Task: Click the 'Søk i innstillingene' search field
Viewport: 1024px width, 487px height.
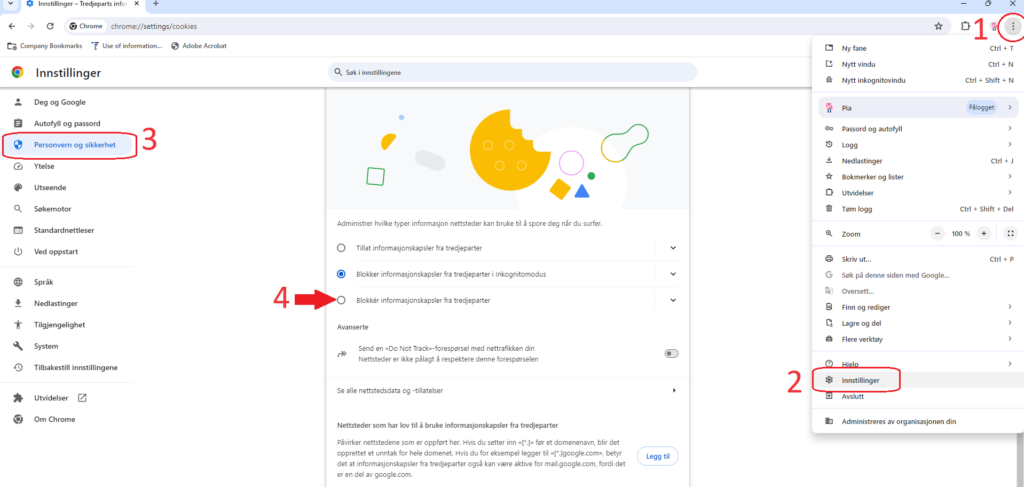Action: pyautogui.click(x=512, y=73)
